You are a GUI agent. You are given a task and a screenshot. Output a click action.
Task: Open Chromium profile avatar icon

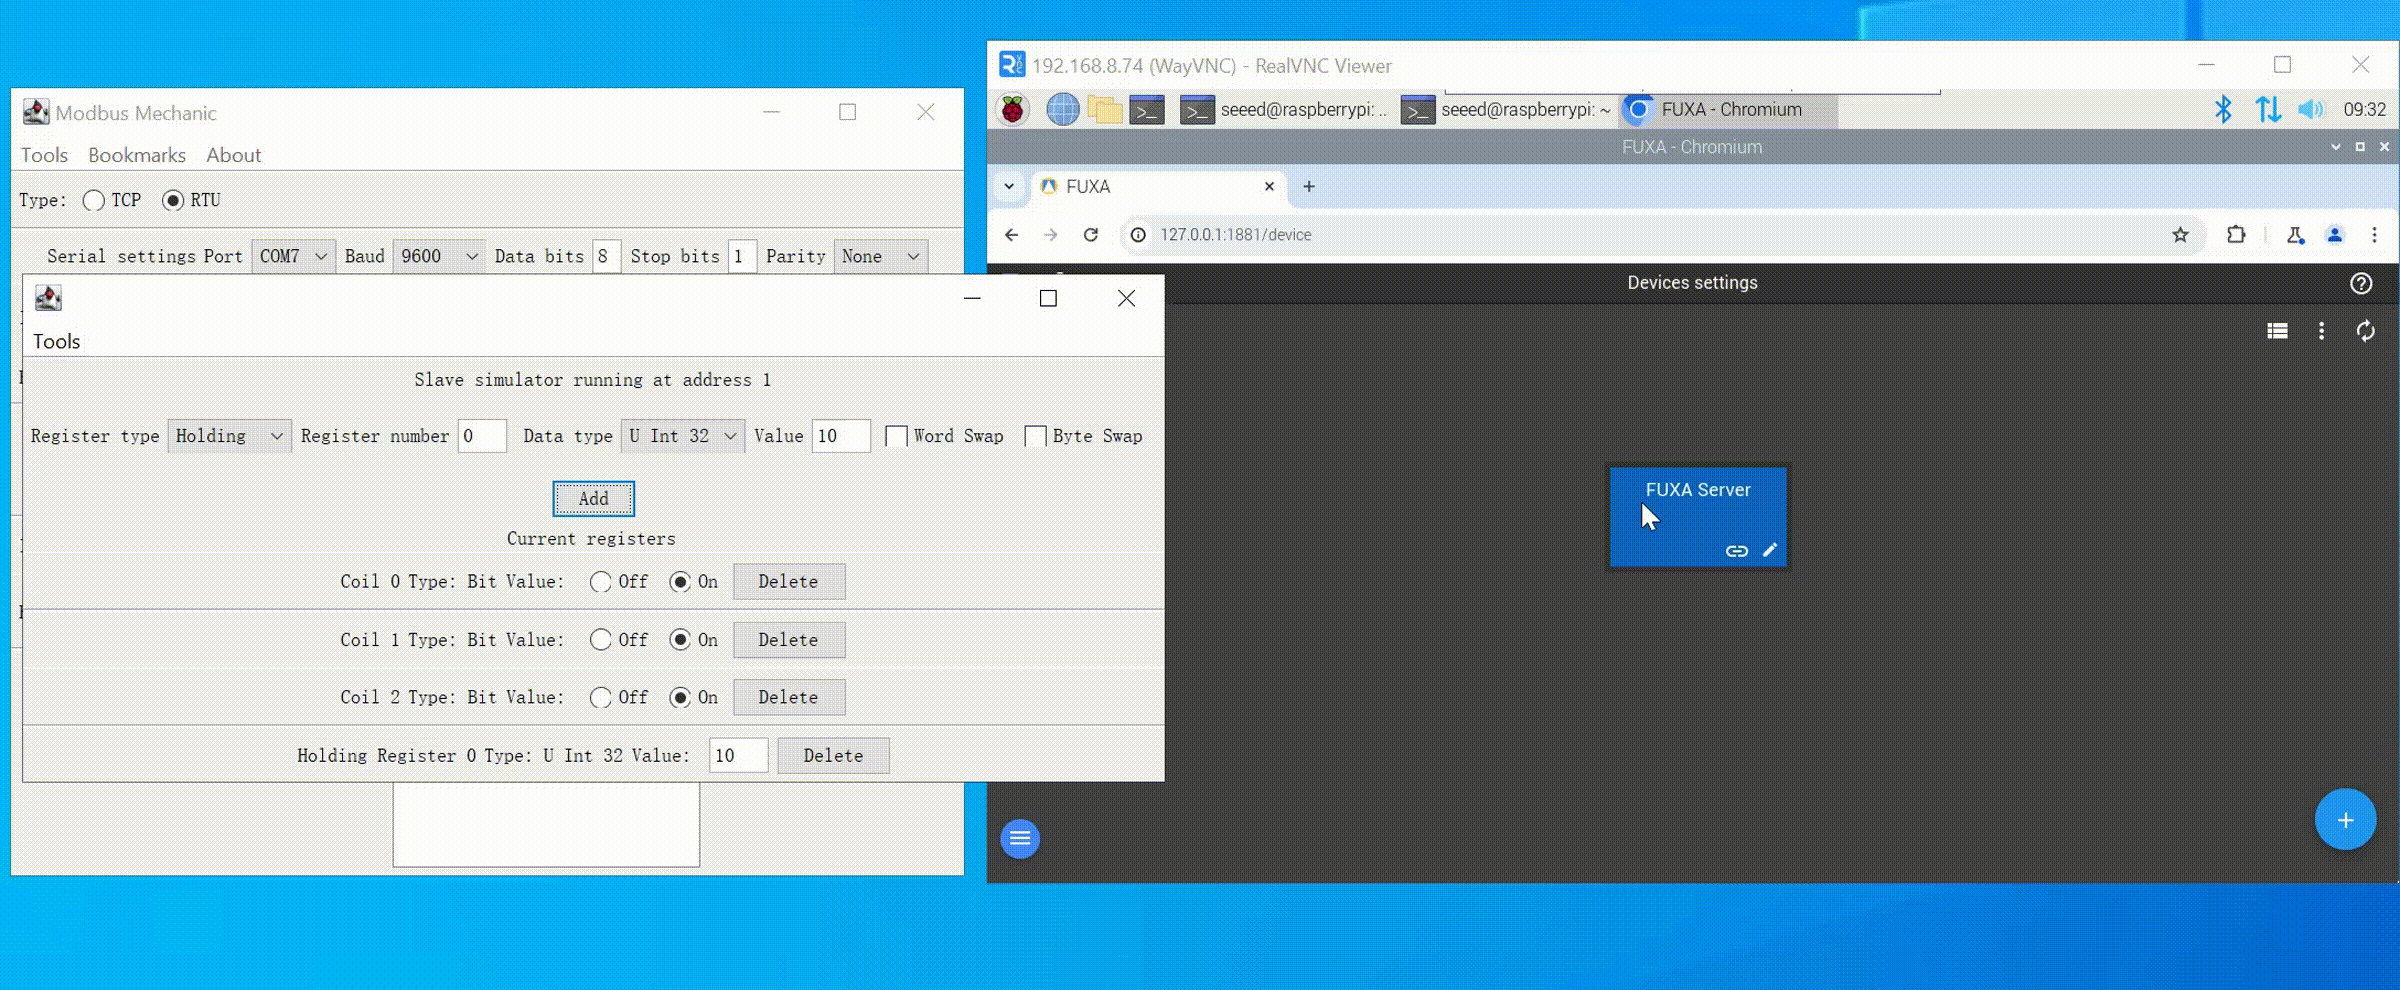[x=2335, y=235]
